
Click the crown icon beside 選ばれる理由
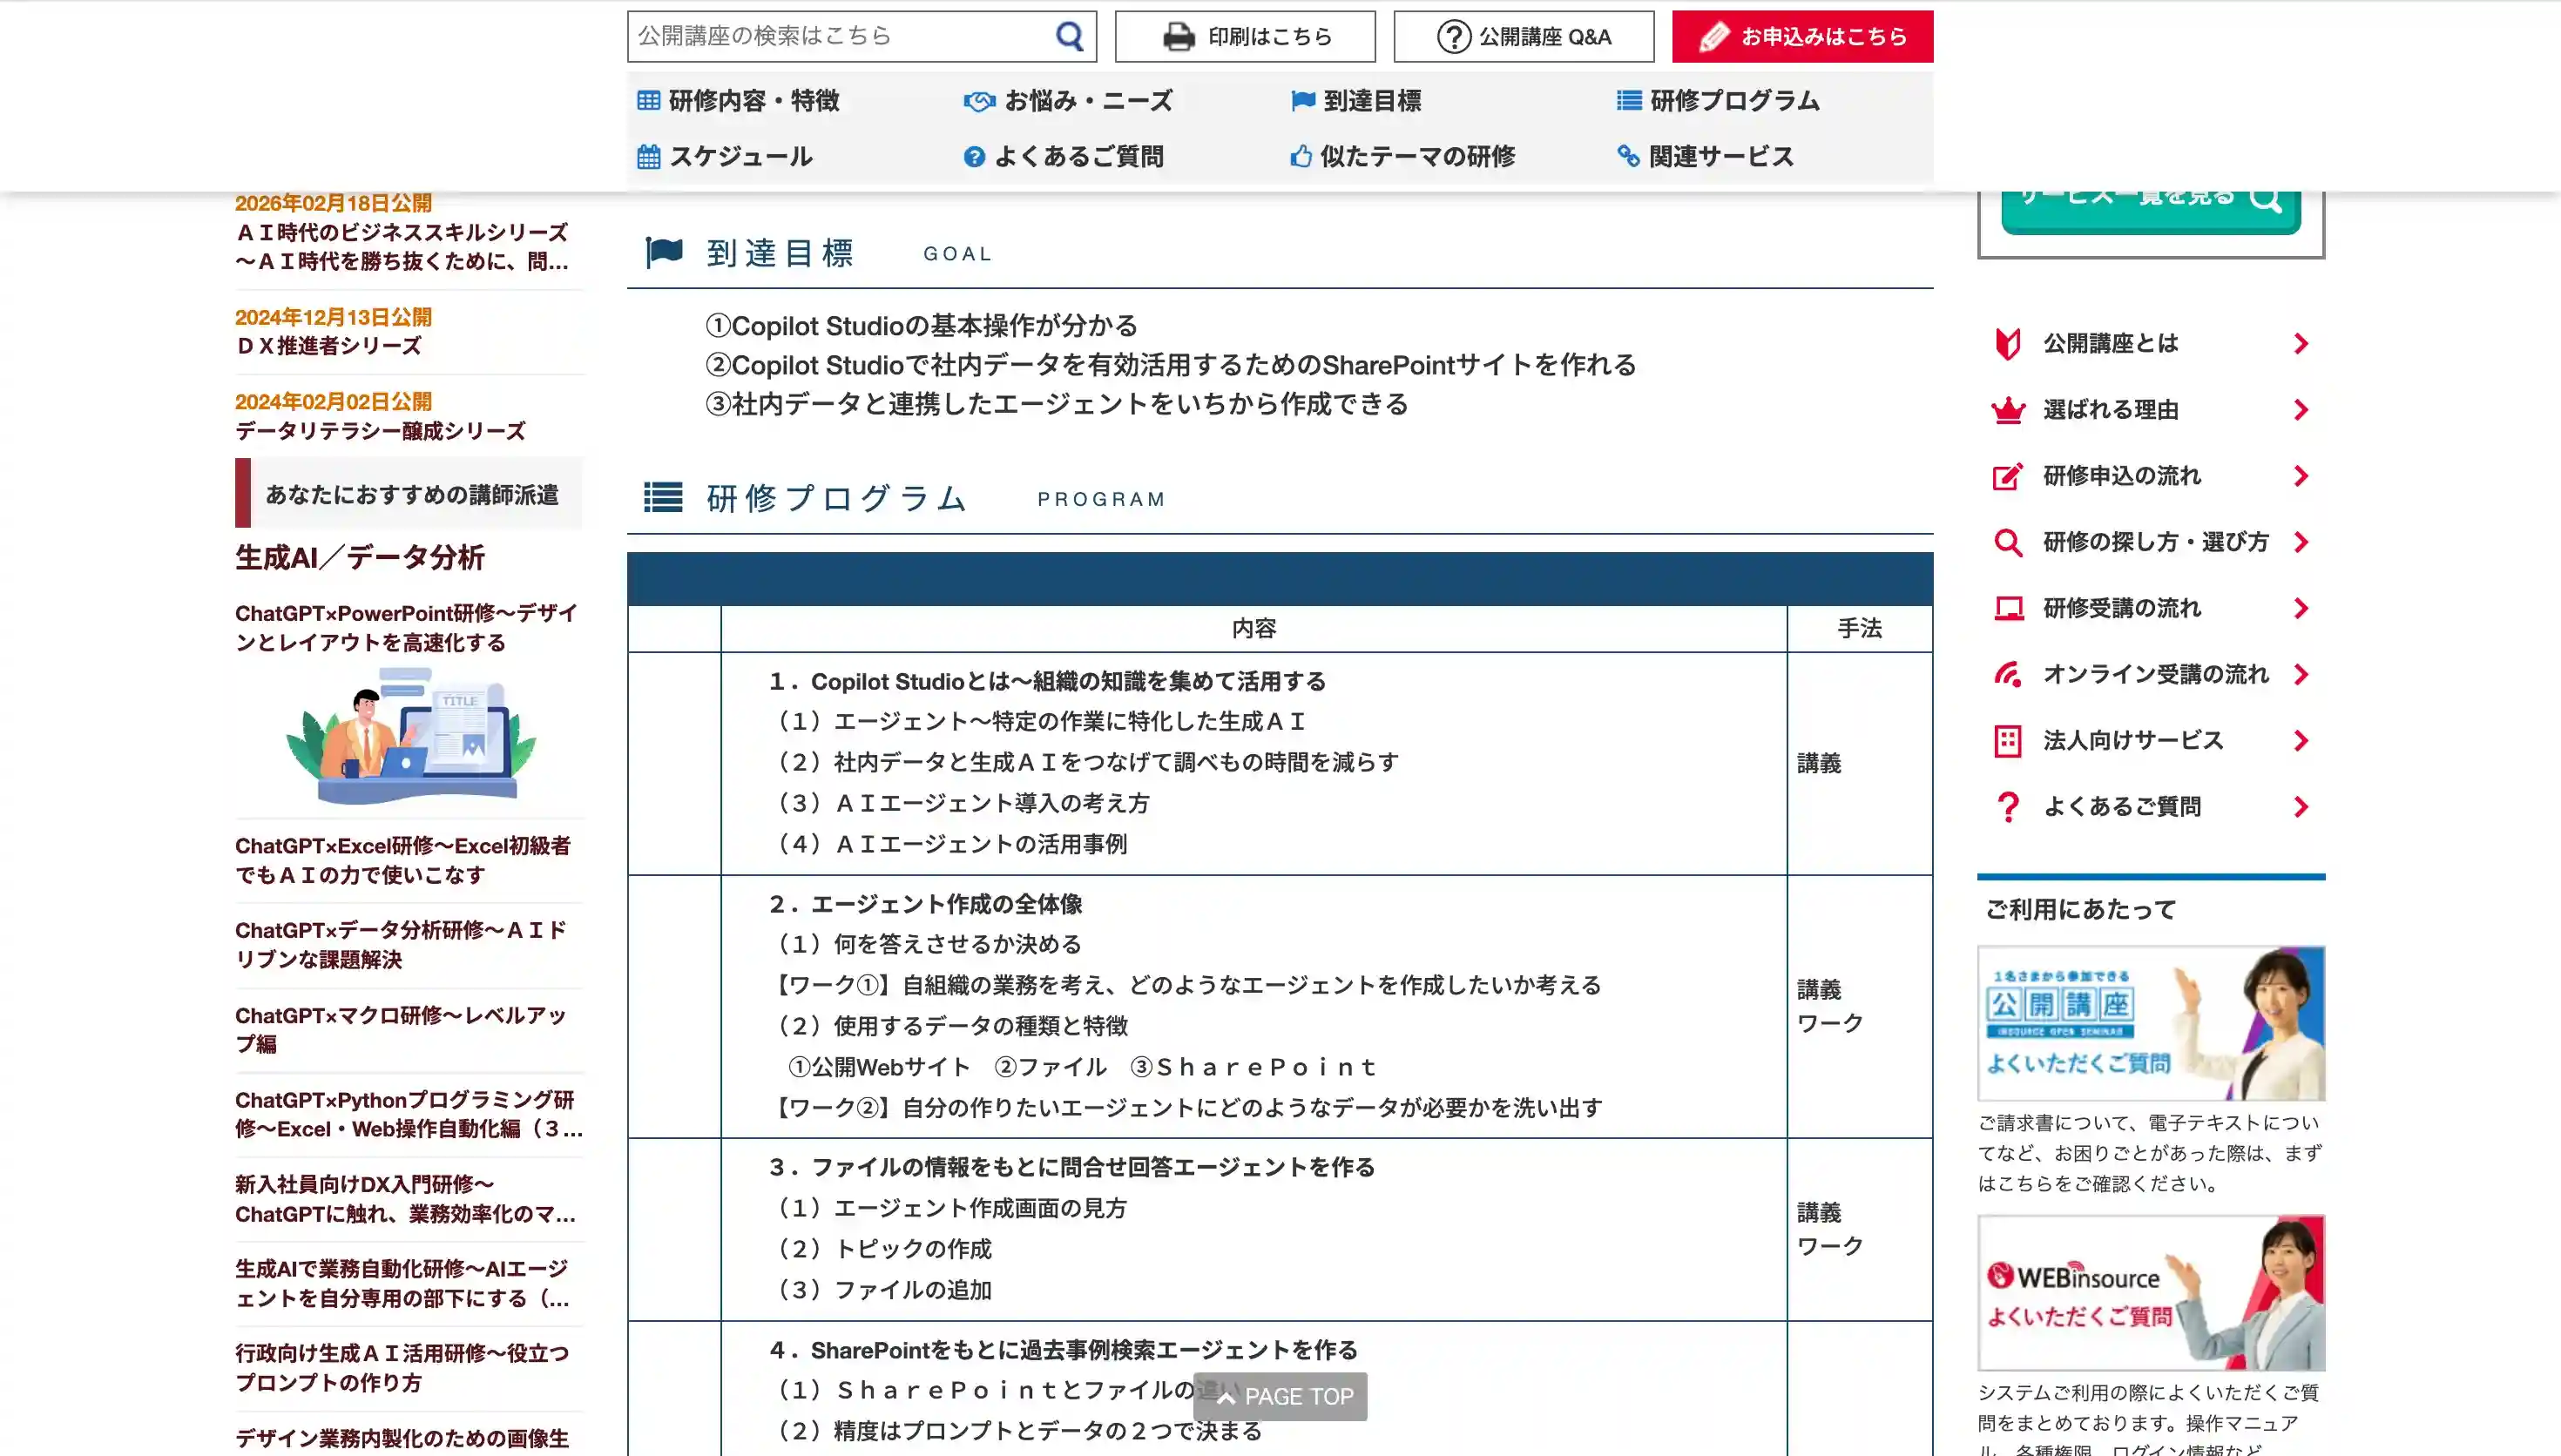(2007, 410)
